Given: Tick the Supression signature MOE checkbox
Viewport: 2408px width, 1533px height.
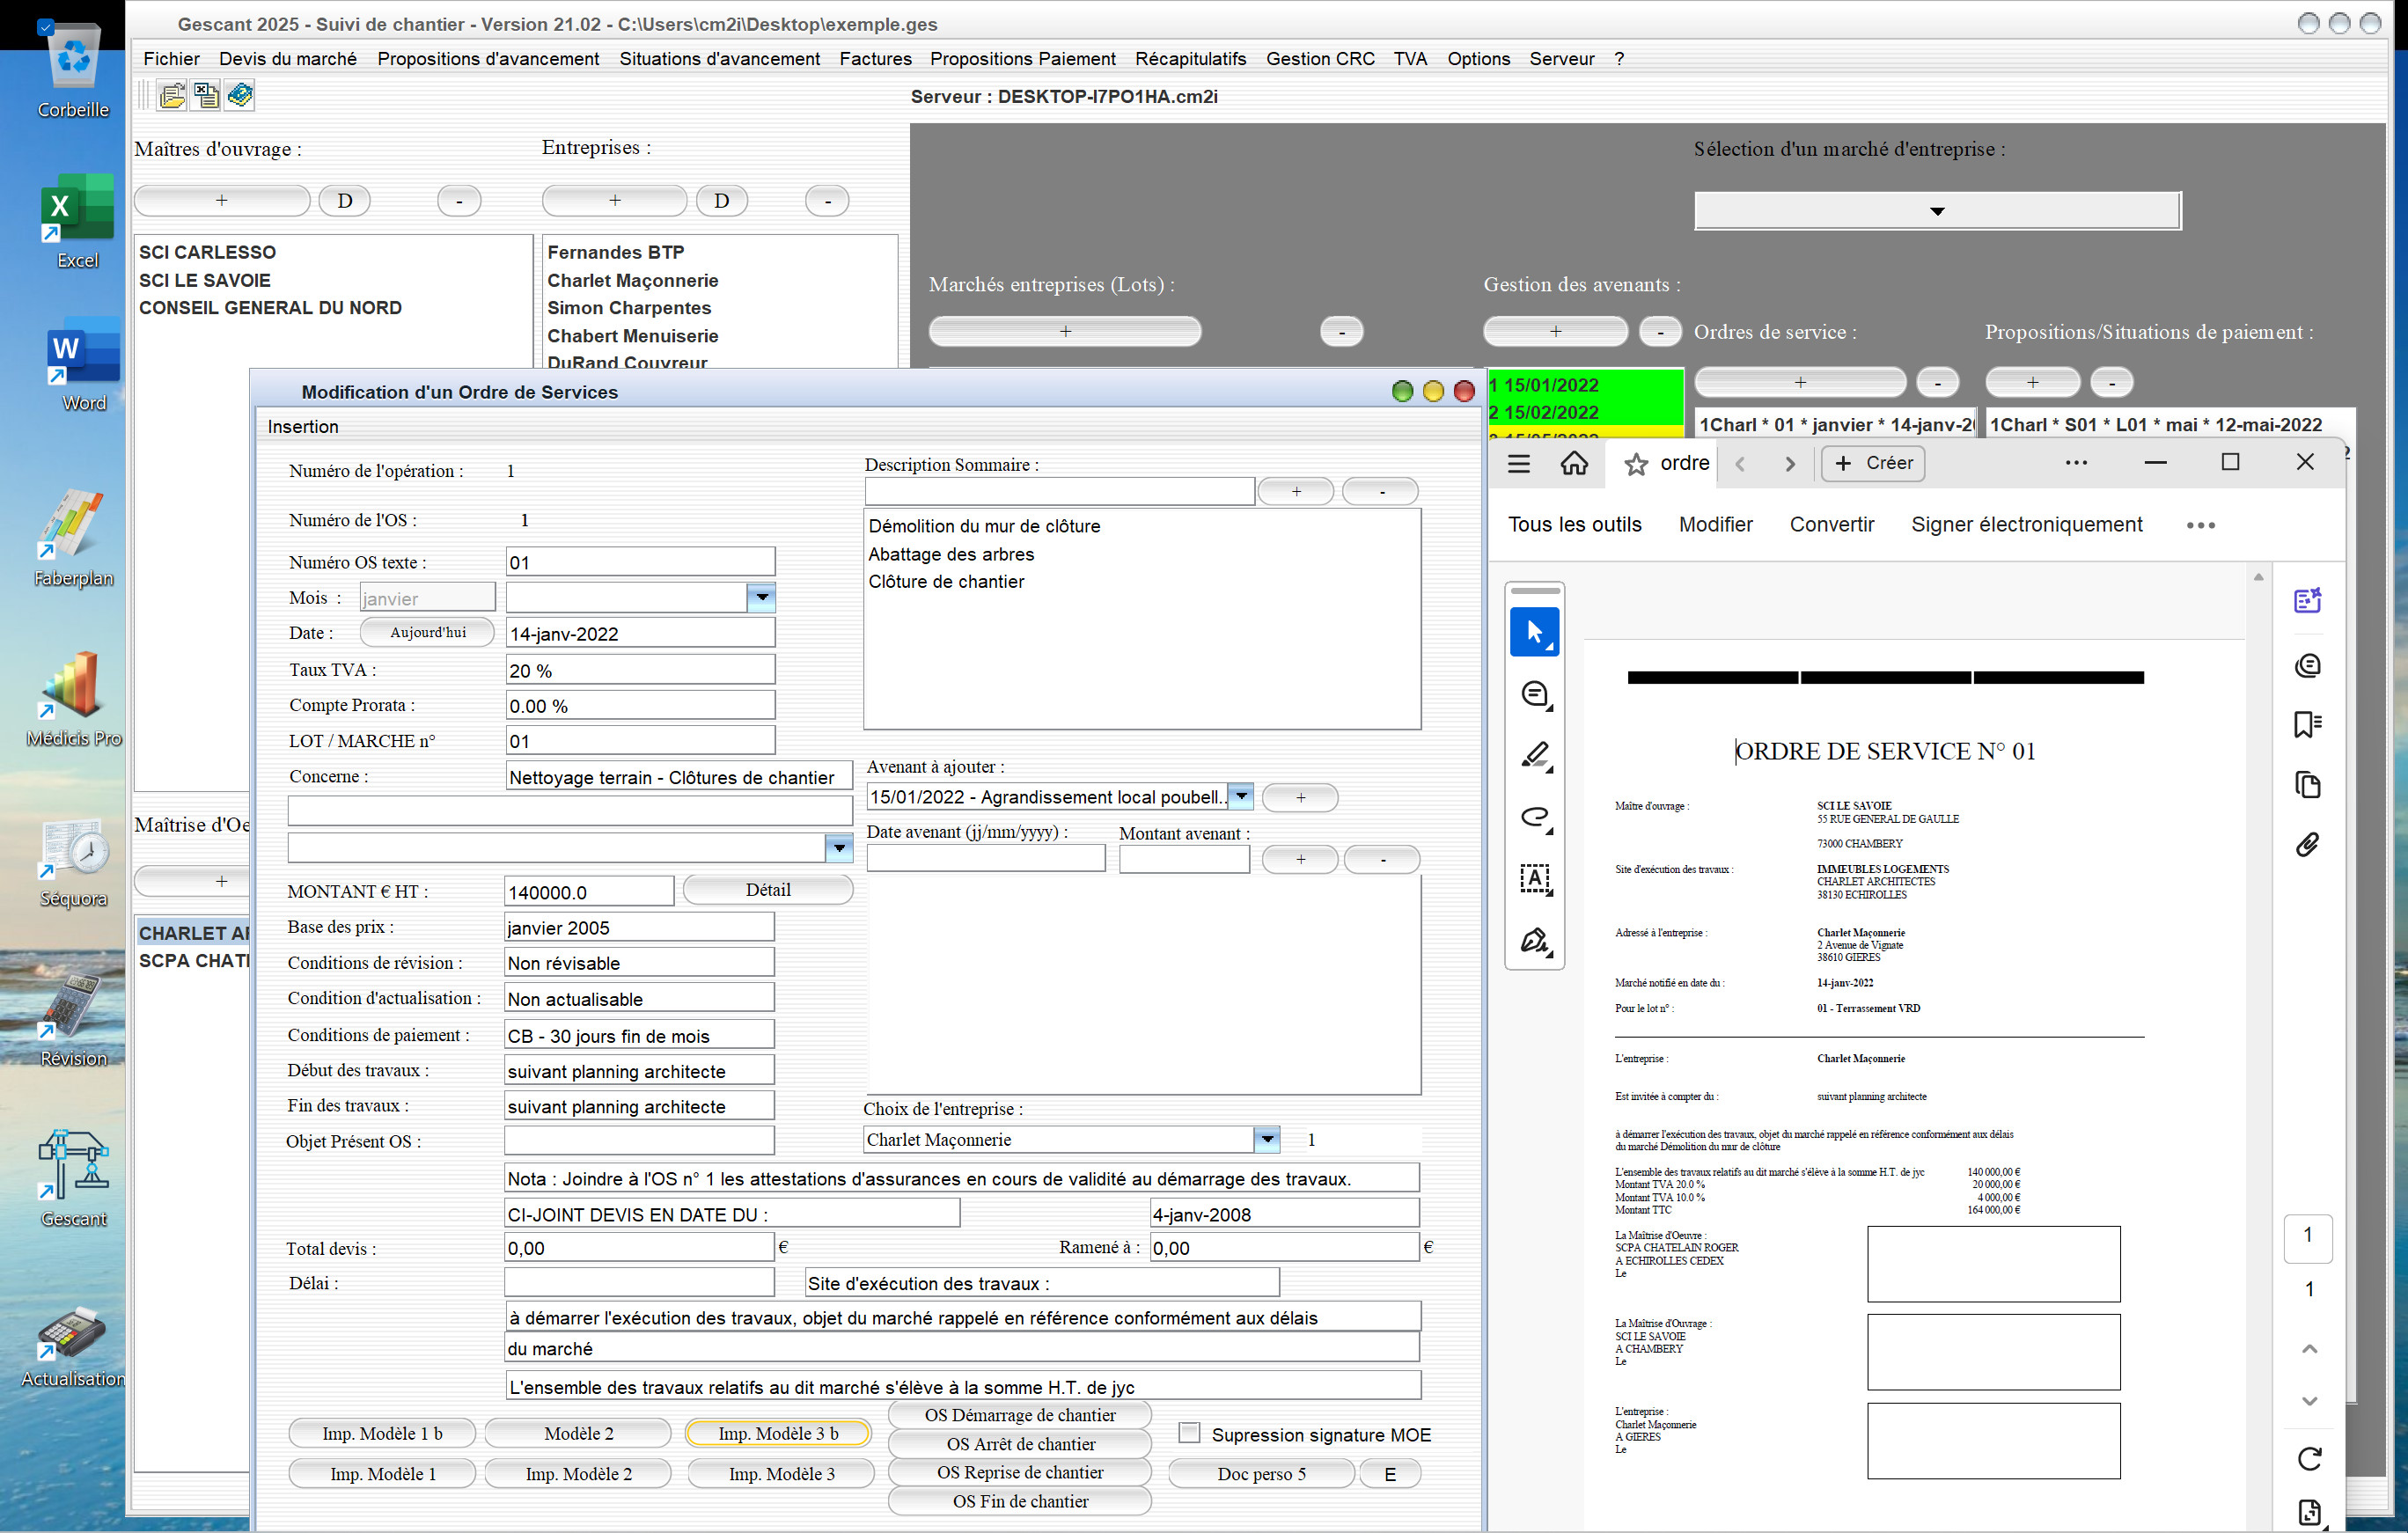Looking at the screenshot, I should point(1189,1433).
